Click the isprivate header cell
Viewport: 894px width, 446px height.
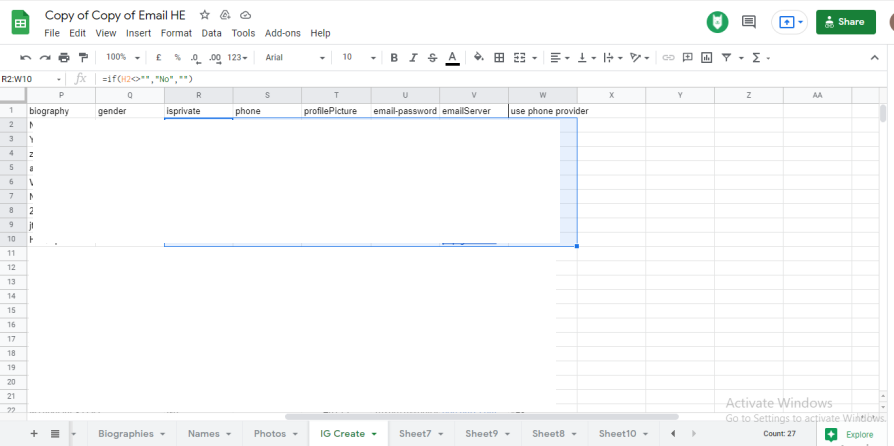pos(198,111)
